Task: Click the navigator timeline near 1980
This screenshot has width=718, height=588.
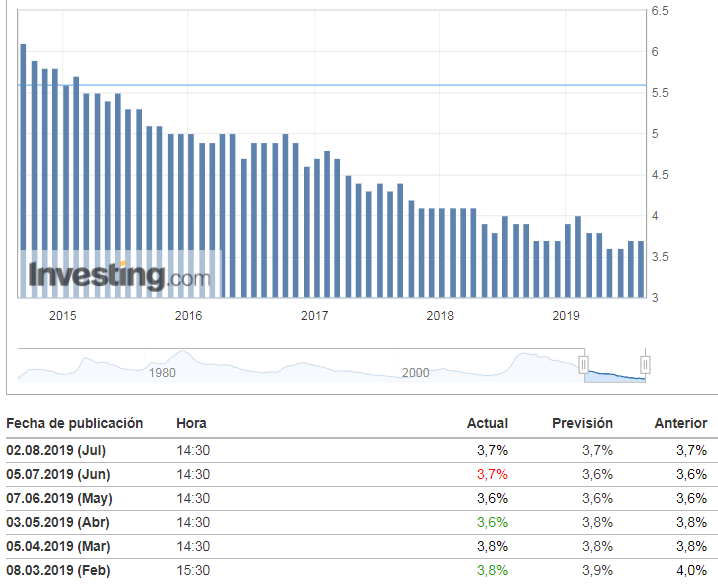Action: 162,372
